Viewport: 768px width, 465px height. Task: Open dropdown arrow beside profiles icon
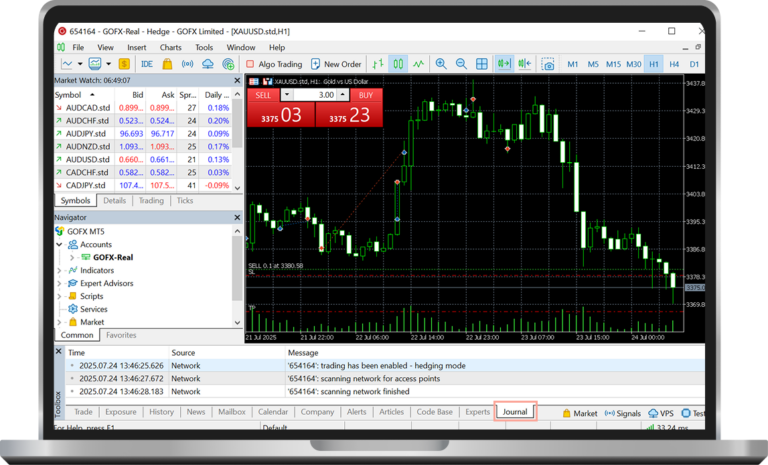point(108,64)
